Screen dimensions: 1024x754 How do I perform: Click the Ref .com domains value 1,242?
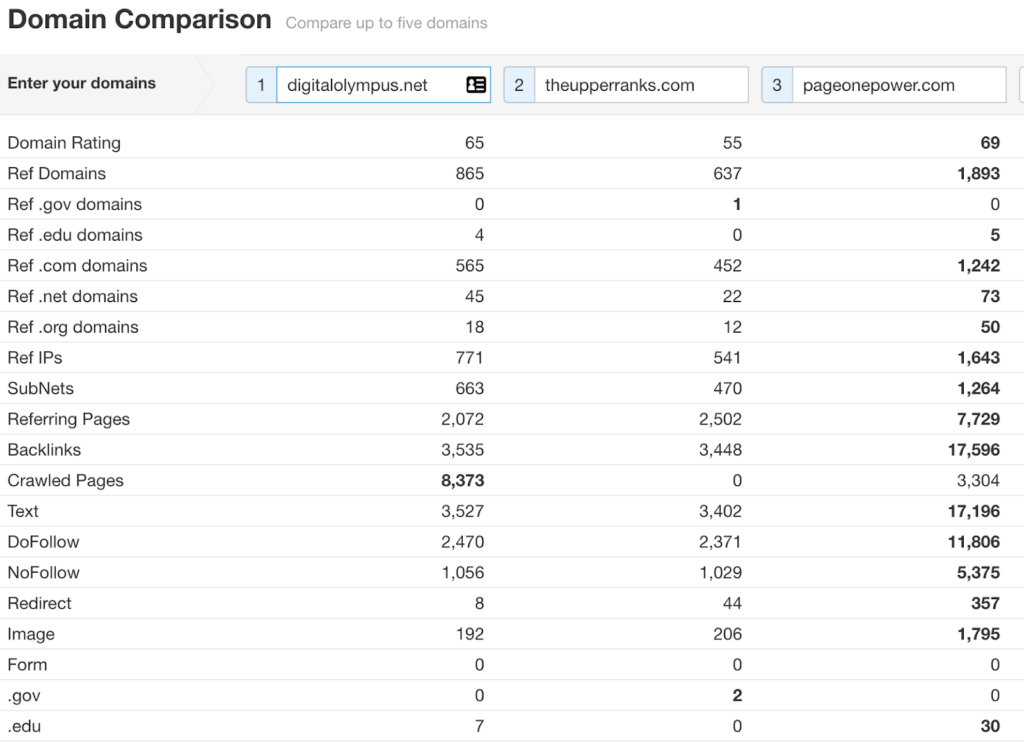point(978,266)
